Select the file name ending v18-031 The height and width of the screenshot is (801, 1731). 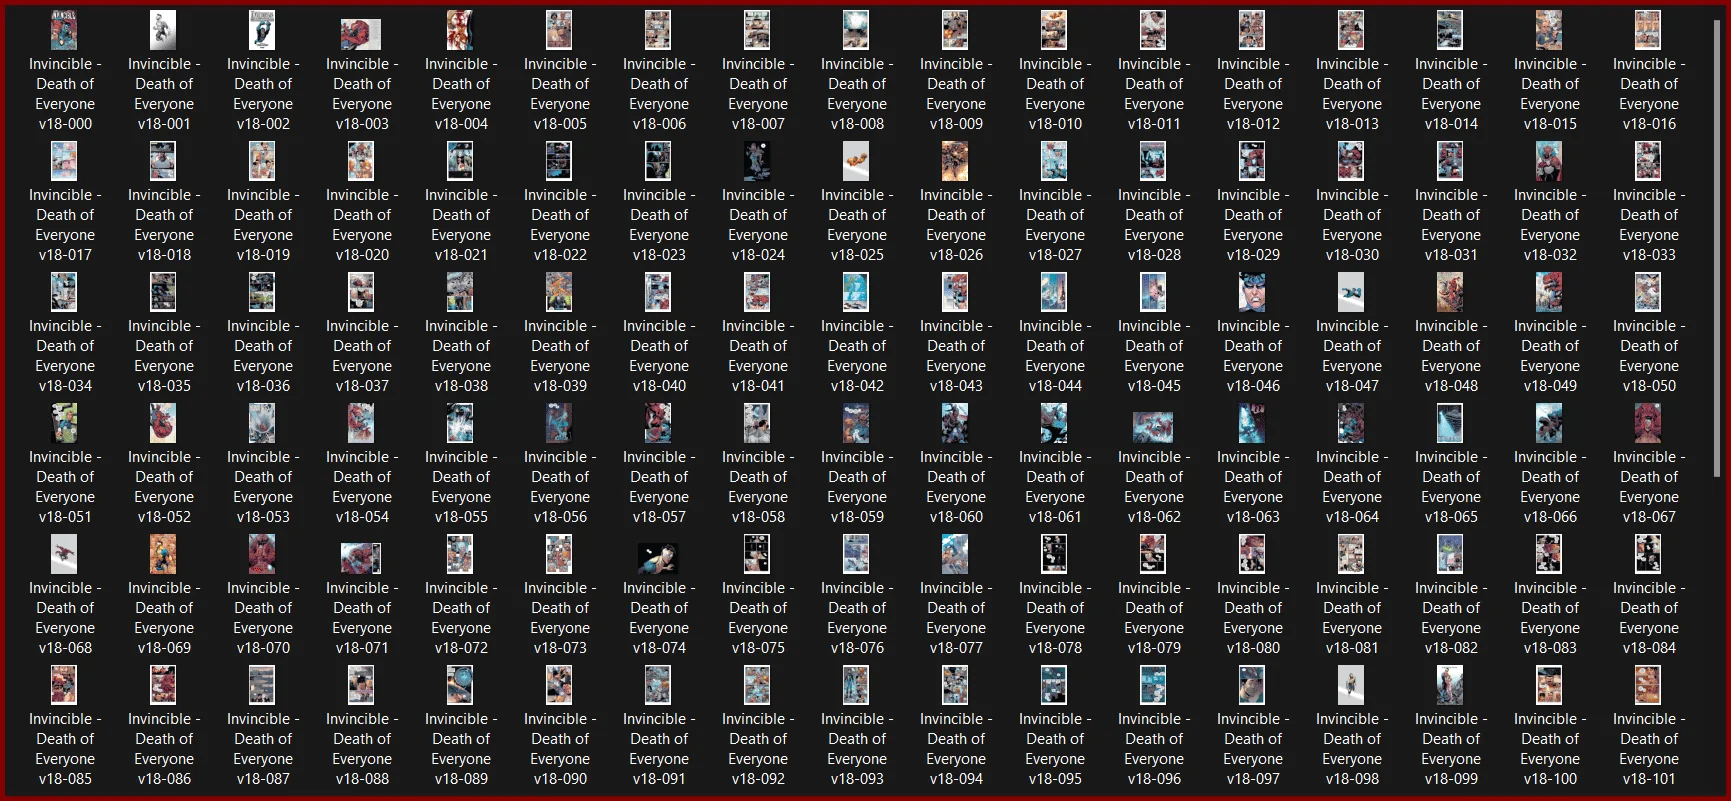1451,225
